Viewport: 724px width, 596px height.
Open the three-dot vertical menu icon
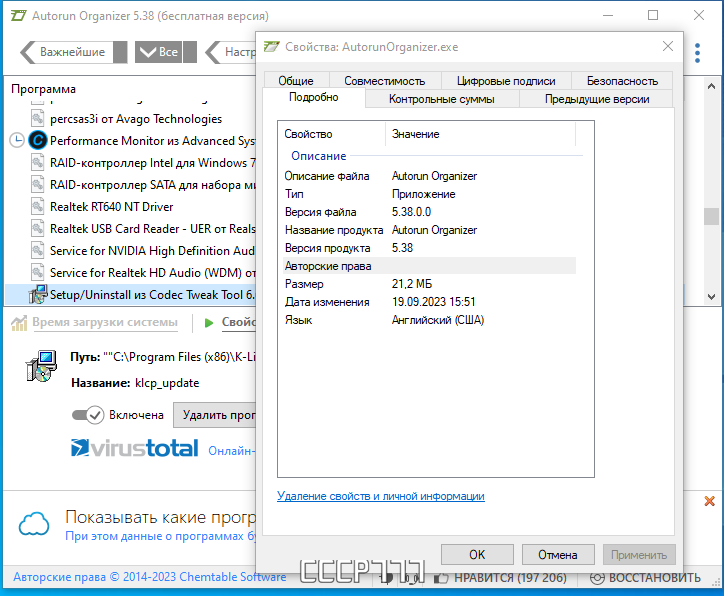(x=697, y=53)
